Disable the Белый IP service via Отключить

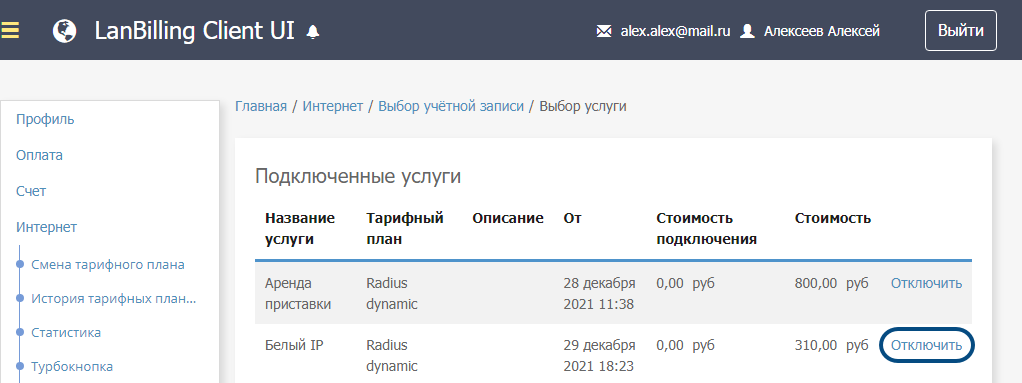pos(926,345)
